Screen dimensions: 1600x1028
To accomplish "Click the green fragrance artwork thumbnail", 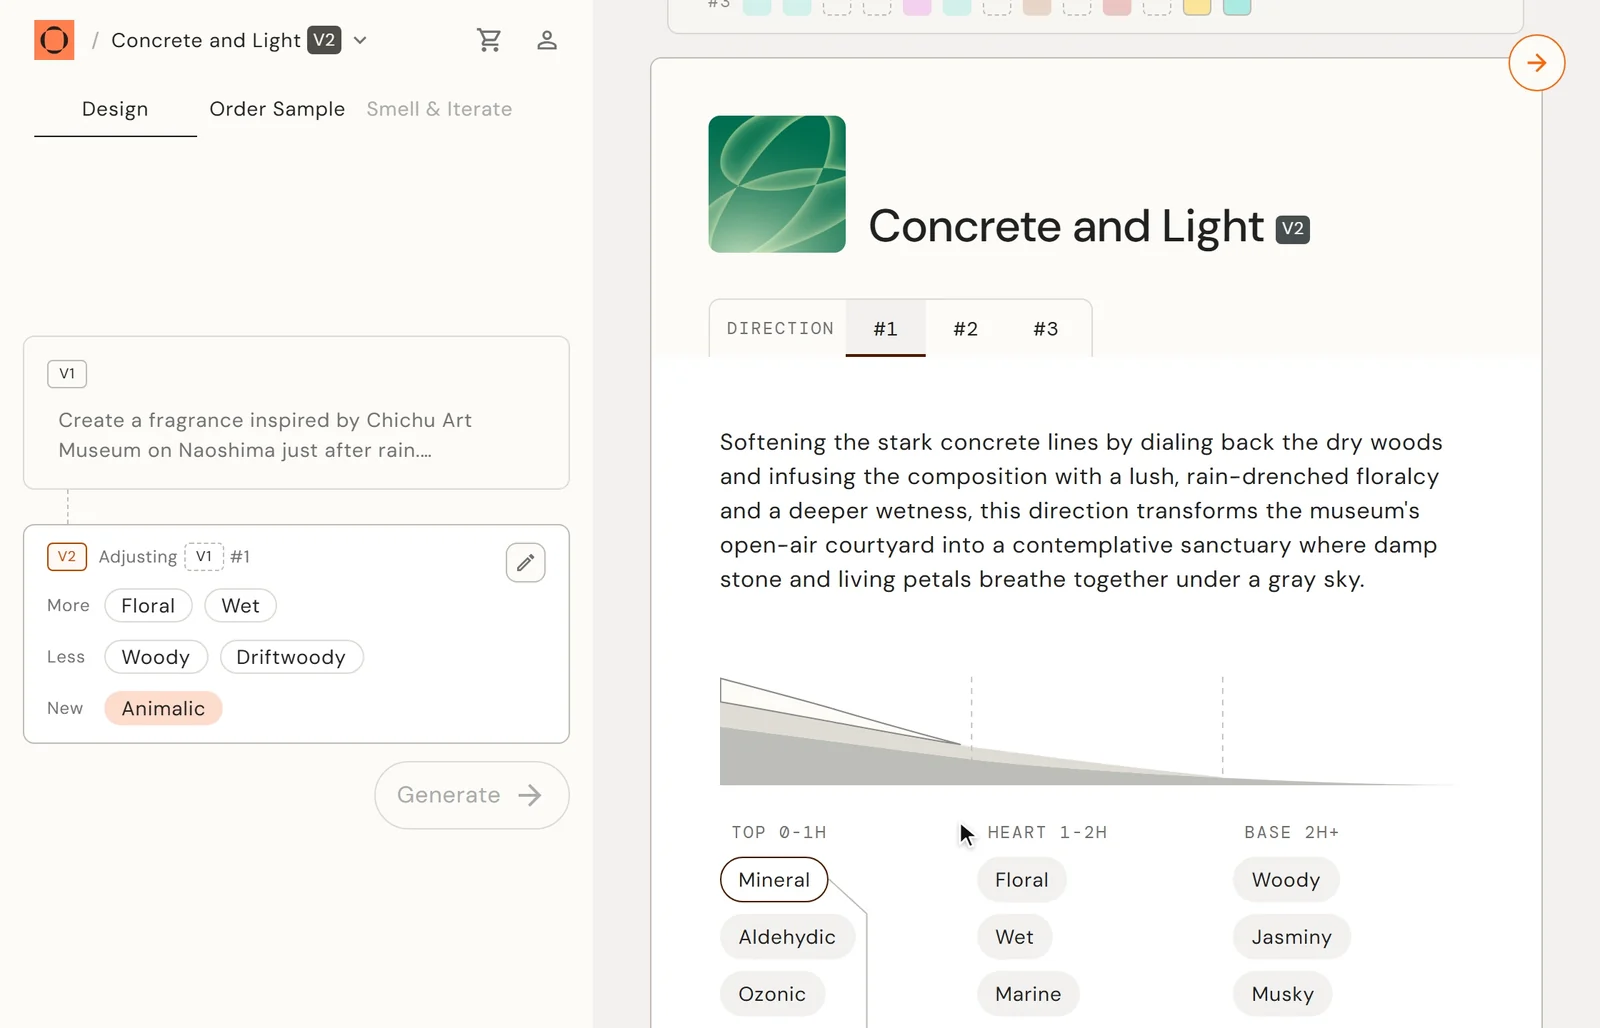I will pyautogui.click(x=777, y=184).
